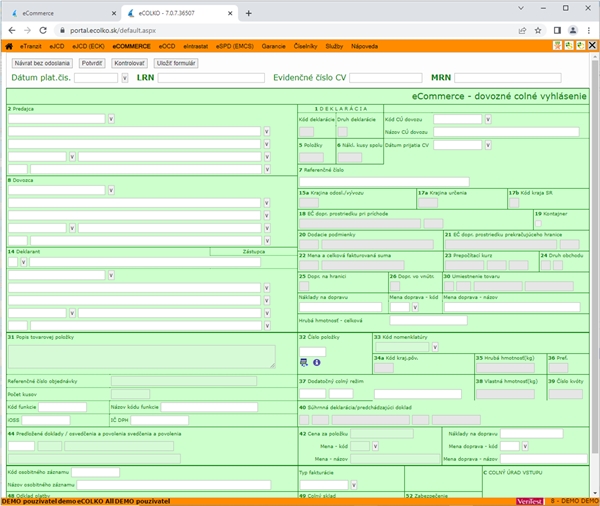Screen dimensions: 600x506
Task: Click the IČ DPH input field
Action: (160, 420)
